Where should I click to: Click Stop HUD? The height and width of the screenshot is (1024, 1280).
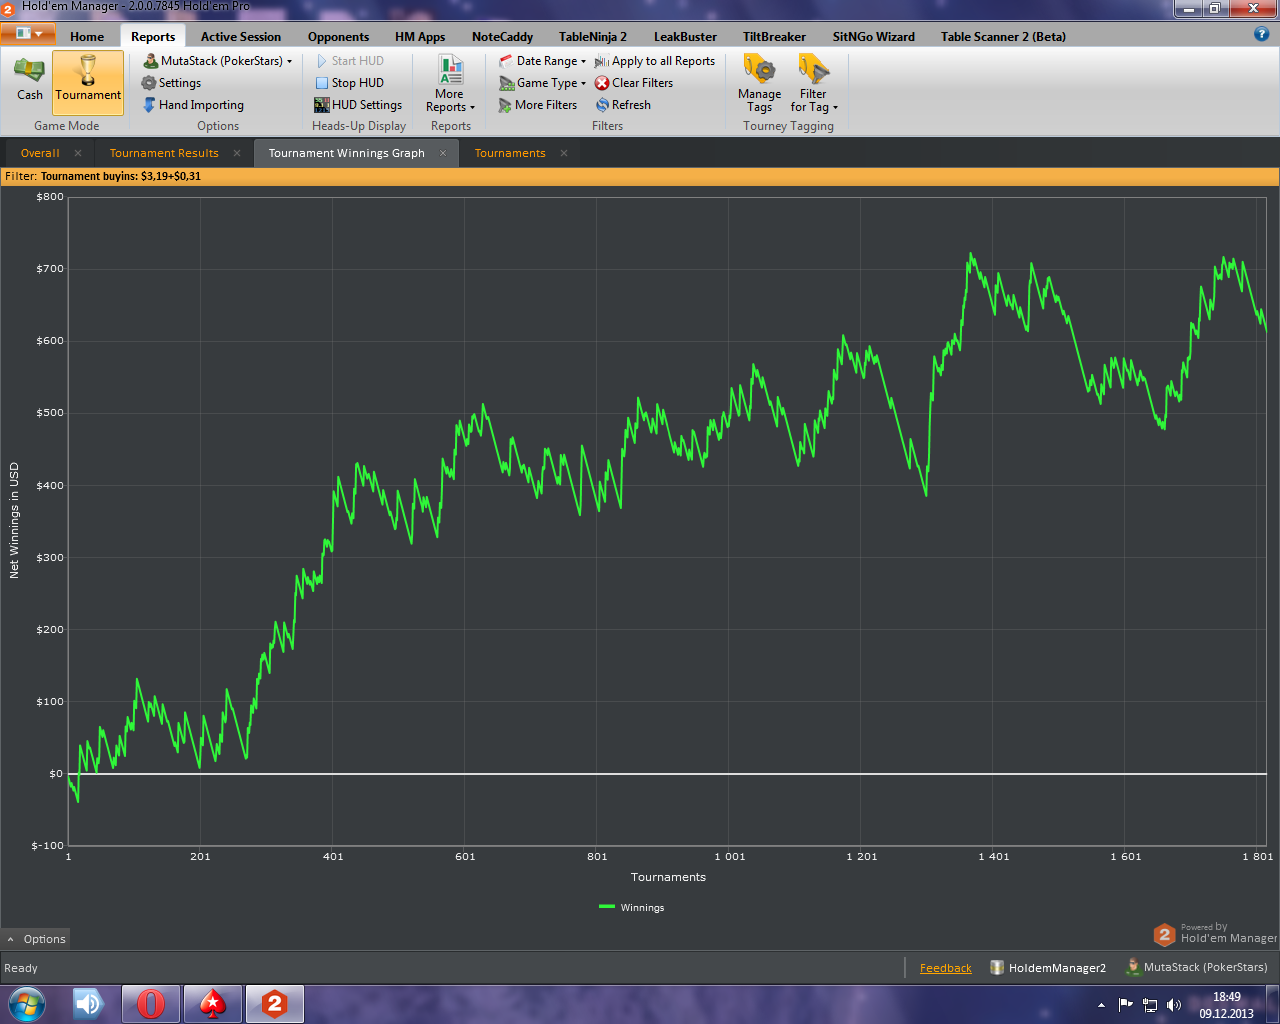pyautogui.click(x=349, y=83)
